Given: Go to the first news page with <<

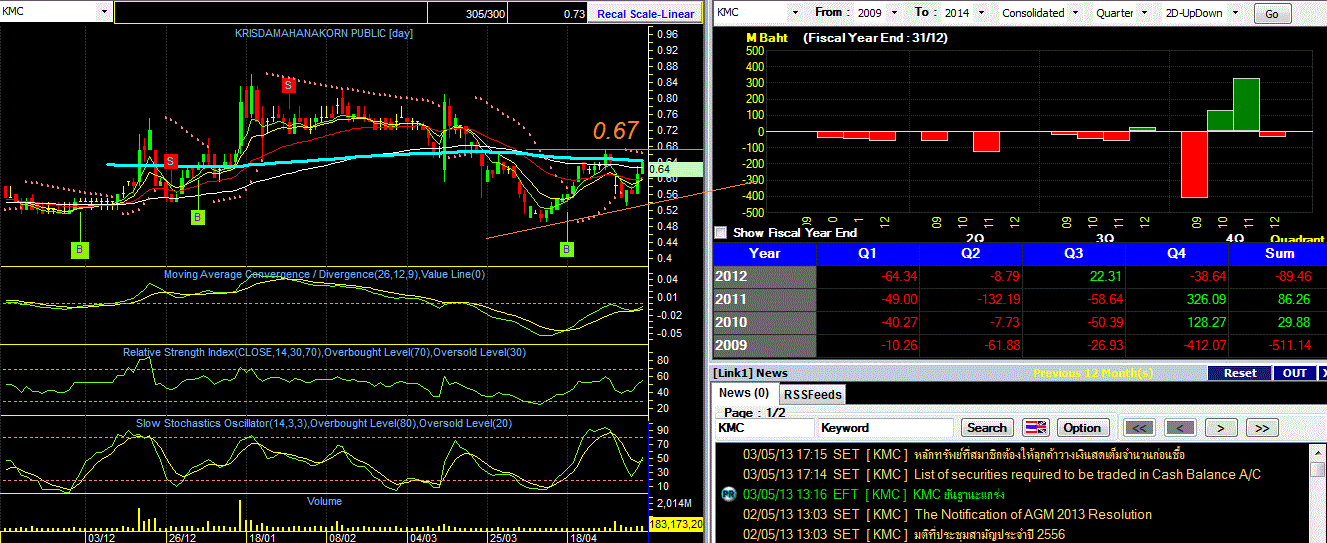Looking at the screenshot, I should 1141,428.
